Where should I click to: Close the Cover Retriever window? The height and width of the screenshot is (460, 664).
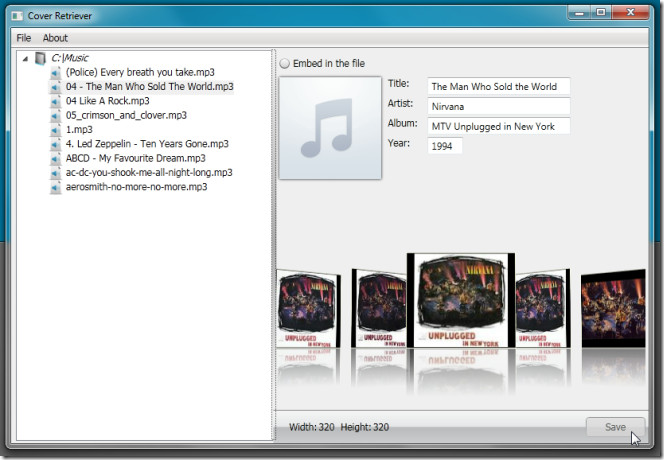(x=630, y=12)
